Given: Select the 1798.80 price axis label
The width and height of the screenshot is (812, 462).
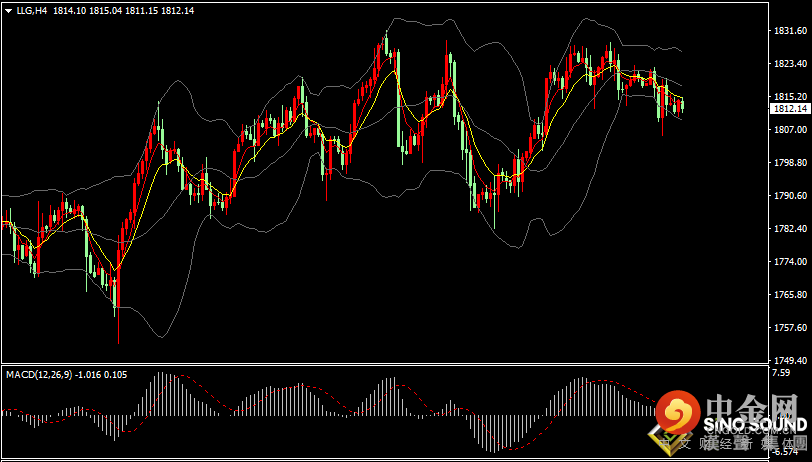Looking at the screenshot, I should pos(791,163).
